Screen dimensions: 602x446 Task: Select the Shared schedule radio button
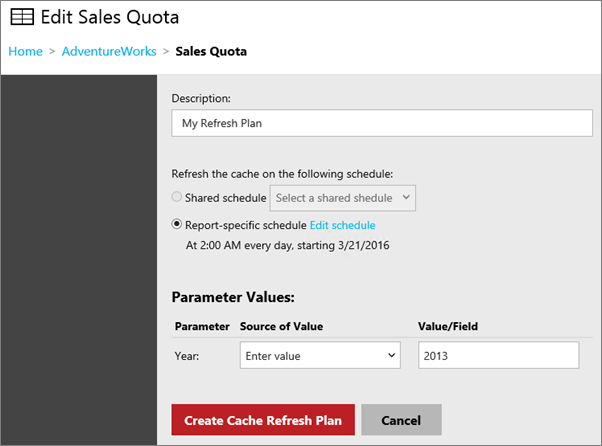click(178, 198)
